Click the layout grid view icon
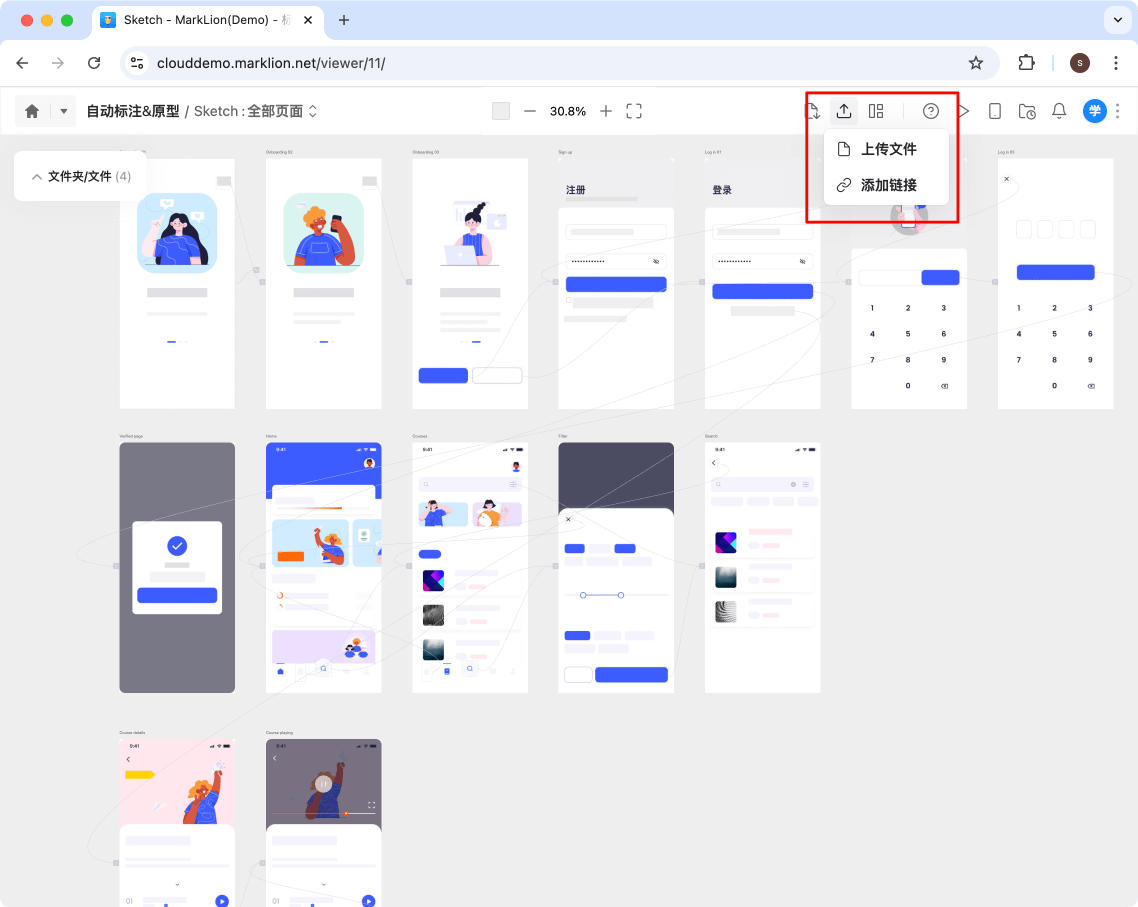 (876, 111)
